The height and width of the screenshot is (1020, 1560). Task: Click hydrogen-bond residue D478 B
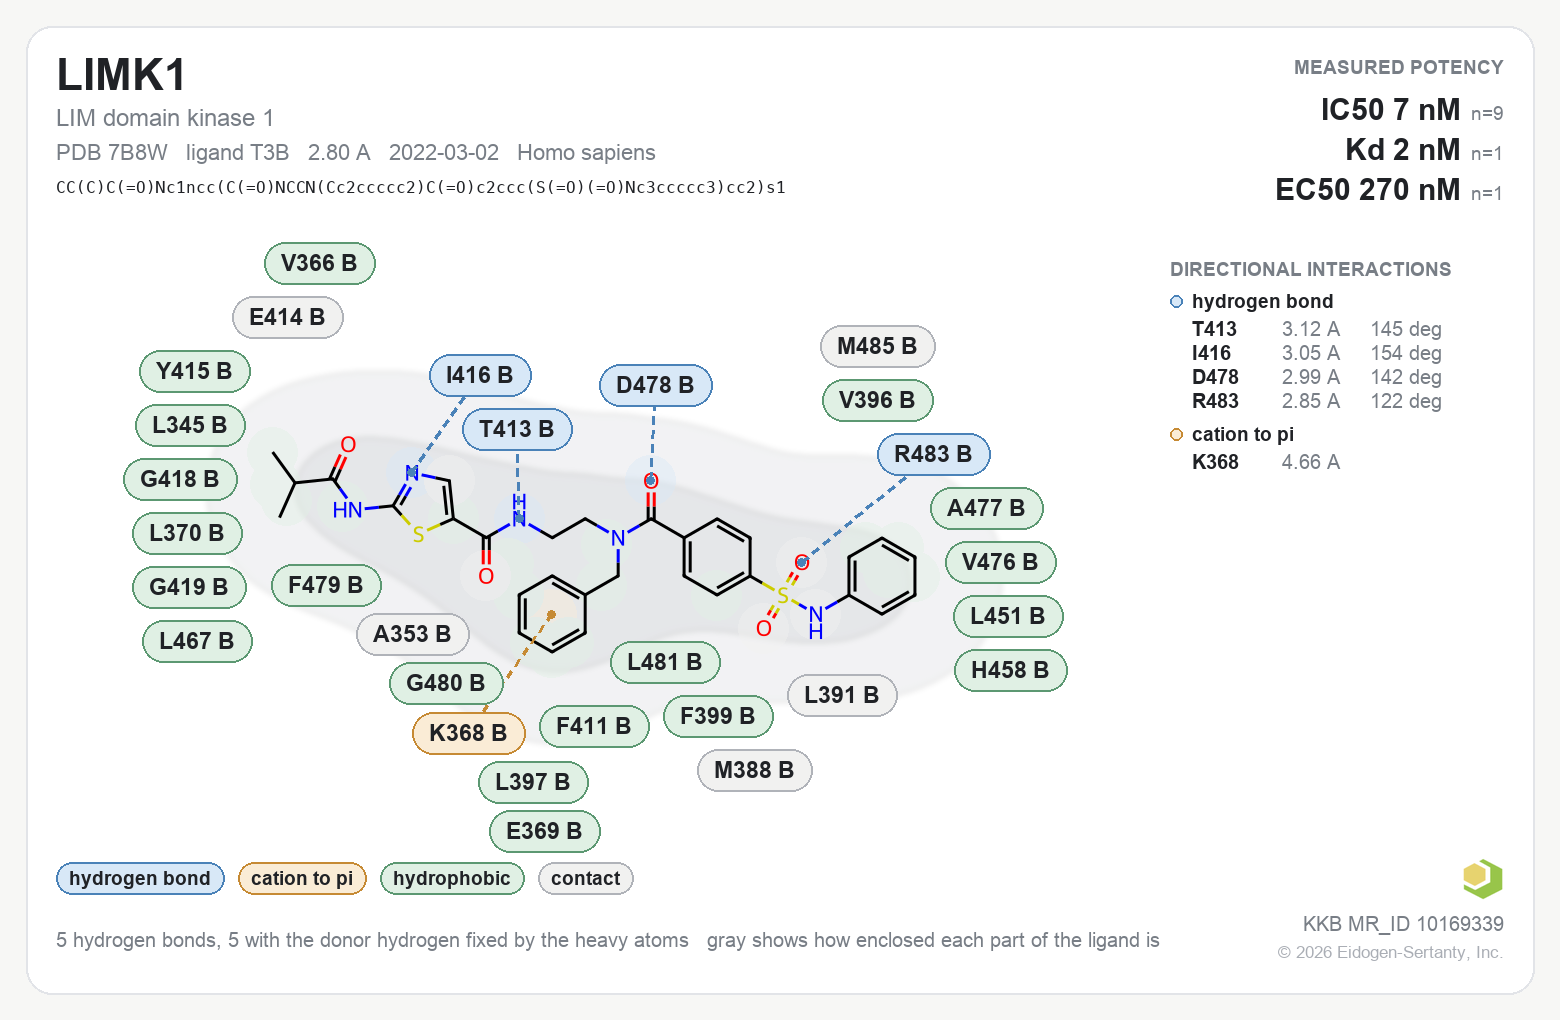point(655,386)
